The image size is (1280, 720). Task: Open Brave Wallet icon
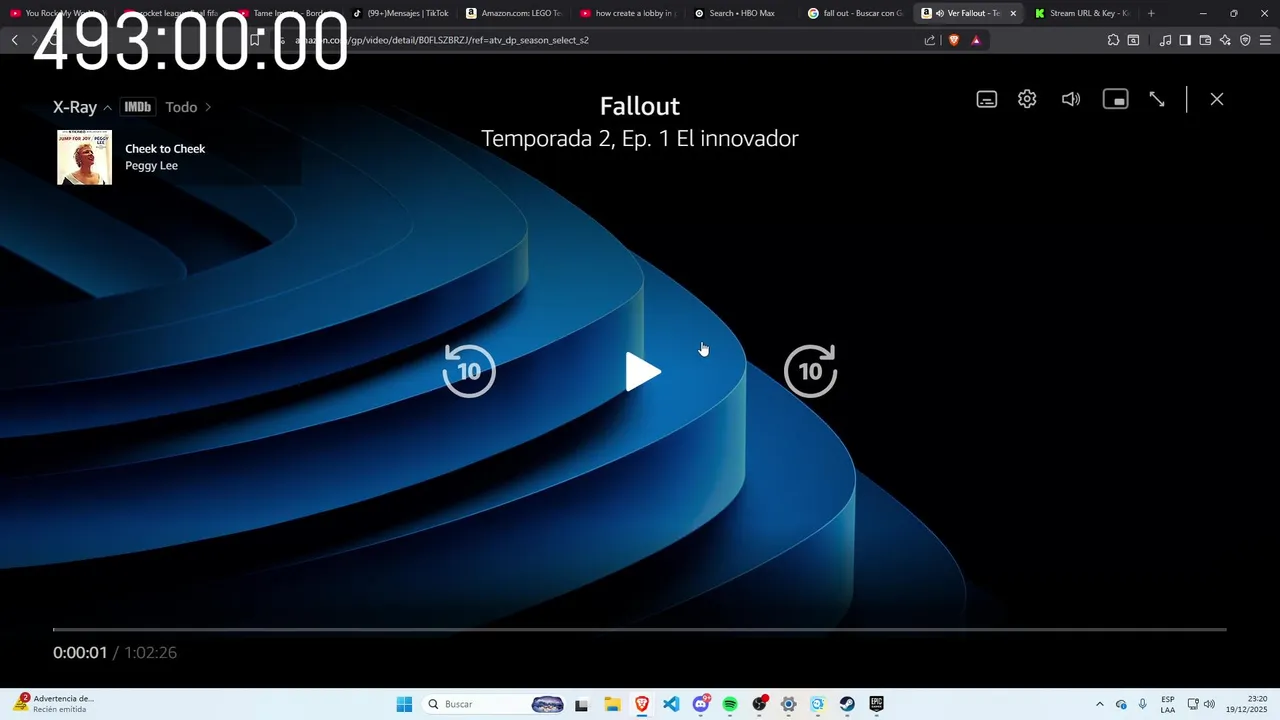[1205, 40]
